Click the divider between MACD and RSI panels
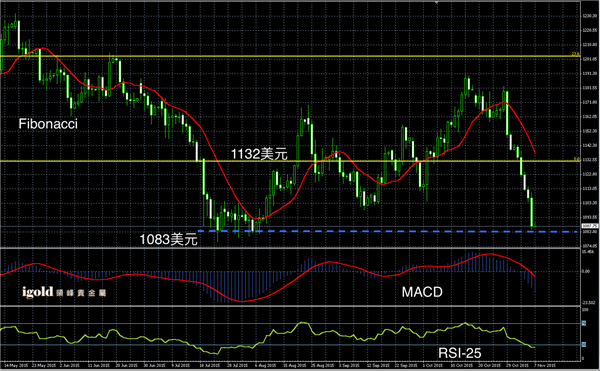600x371 pixels. click(x=291, y=306)
